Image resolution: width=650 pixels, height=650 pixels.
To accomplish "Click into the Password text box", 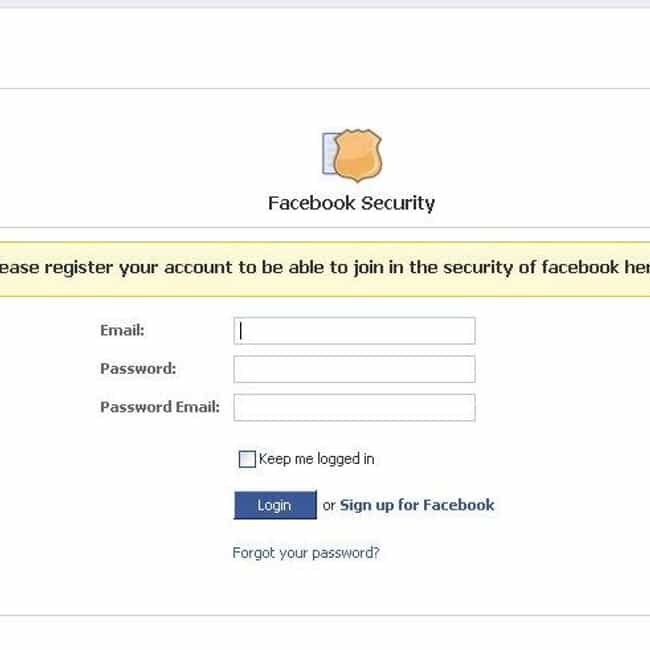I will 354,369.
